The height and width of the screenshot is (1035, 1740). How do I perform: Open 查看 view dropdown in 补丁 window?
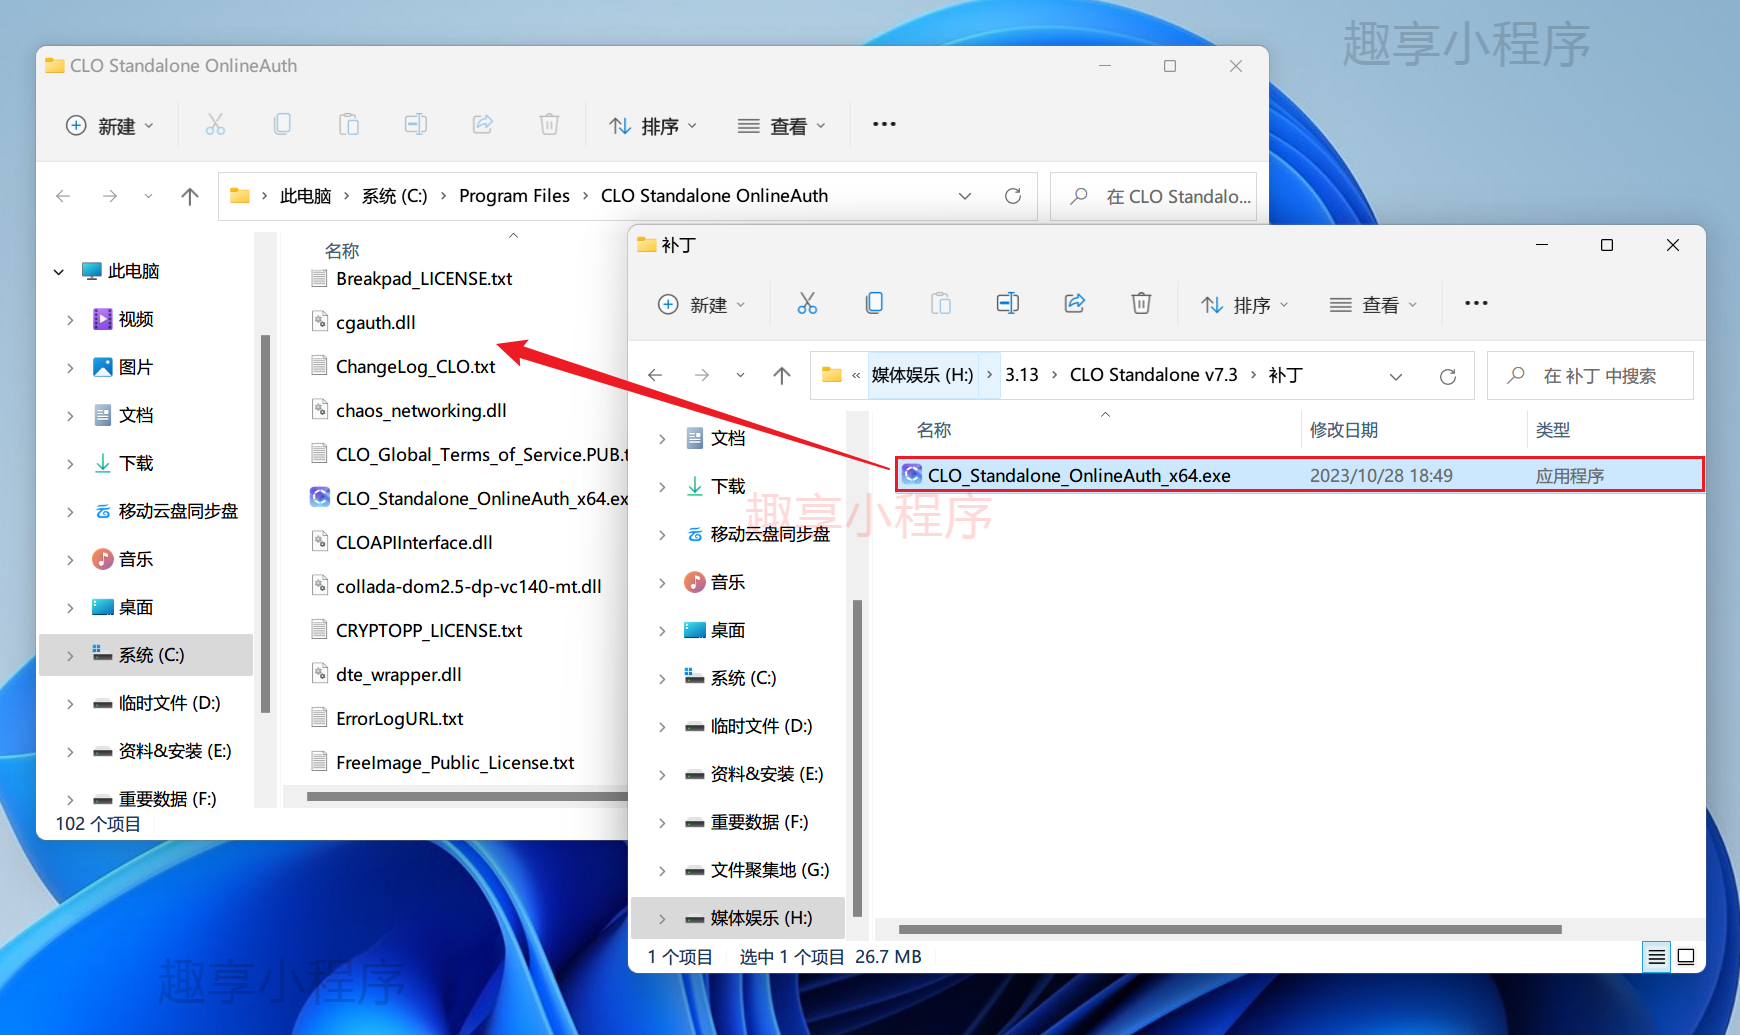tap(1373, 304)
